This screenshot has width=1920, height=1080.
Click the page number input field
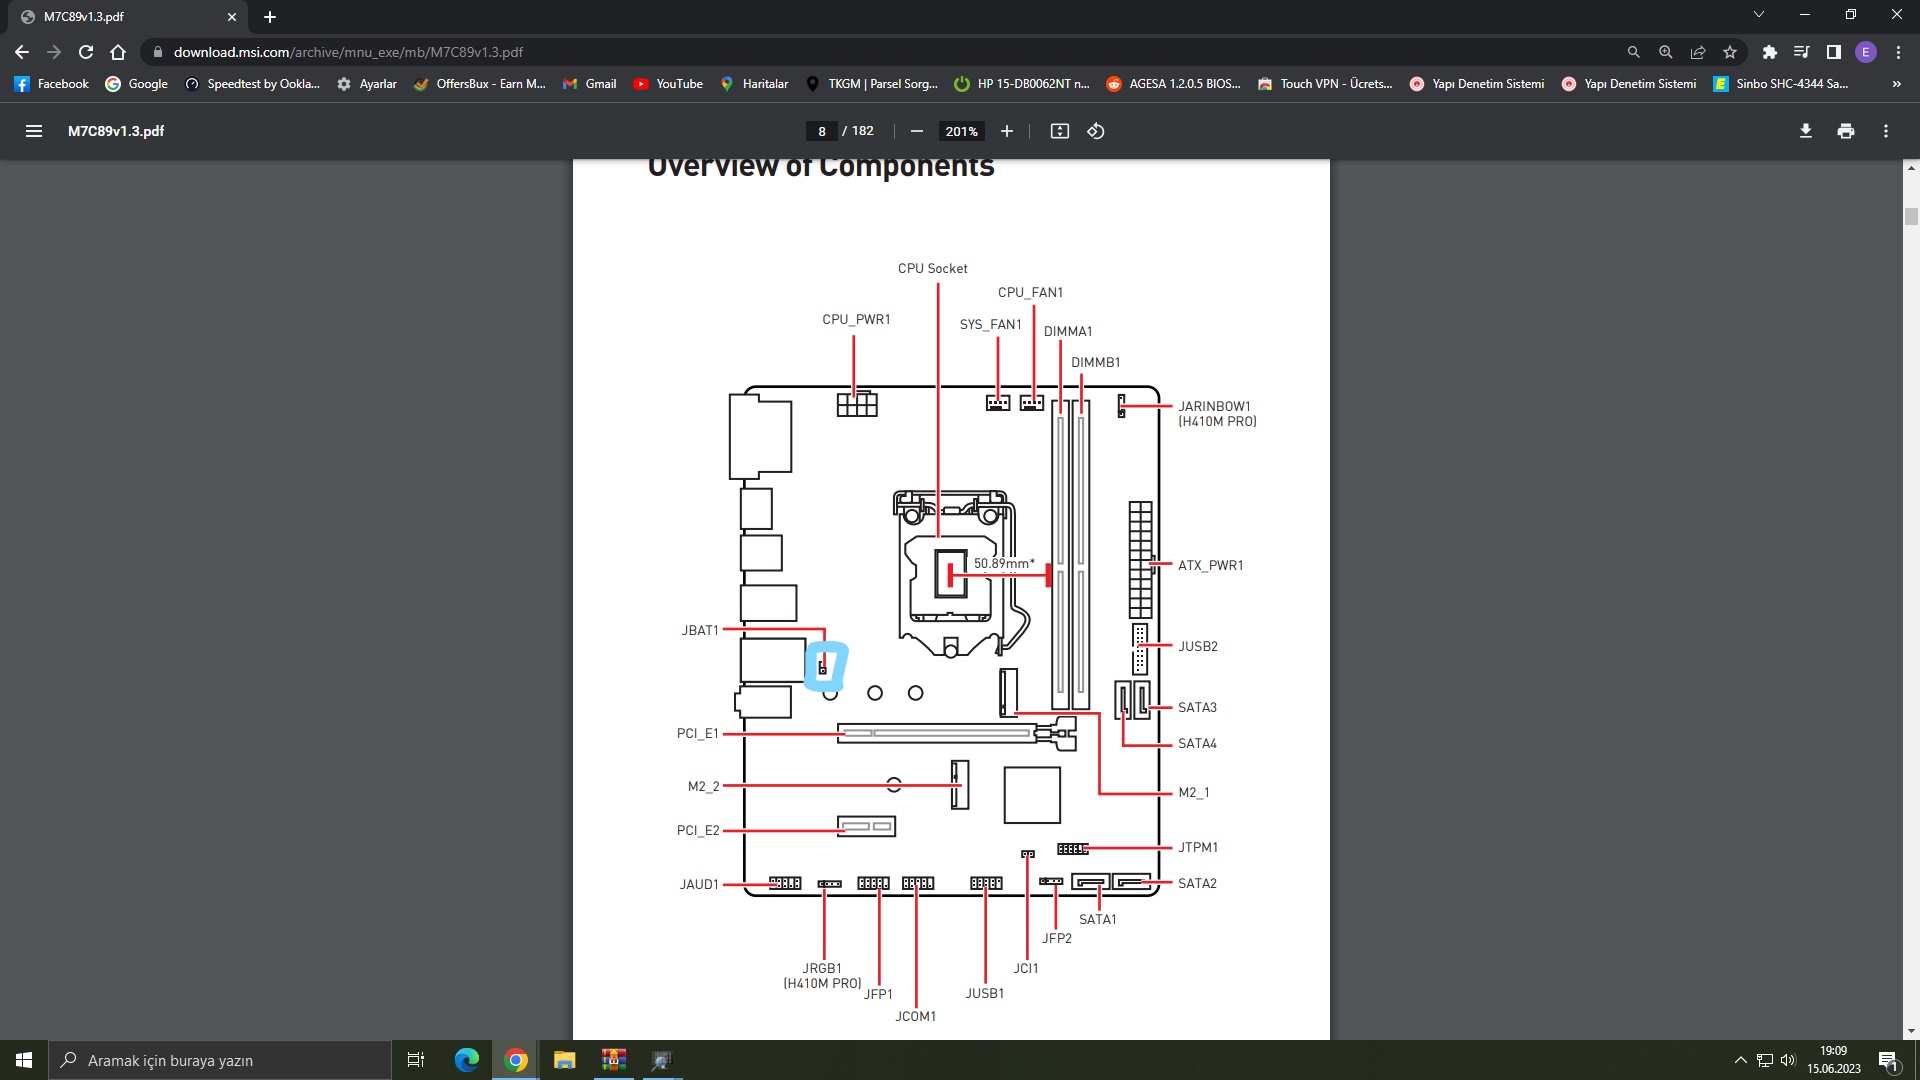pos(822,131)
